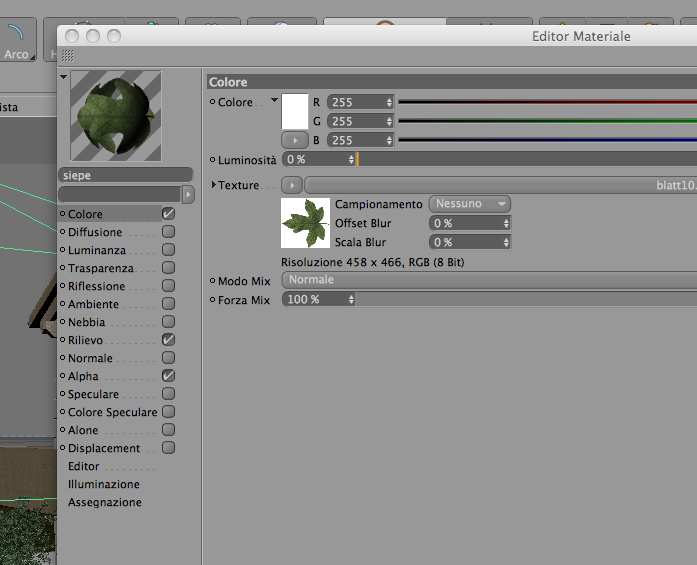Click the R value stepper arrows

click(x=389, y=102)
